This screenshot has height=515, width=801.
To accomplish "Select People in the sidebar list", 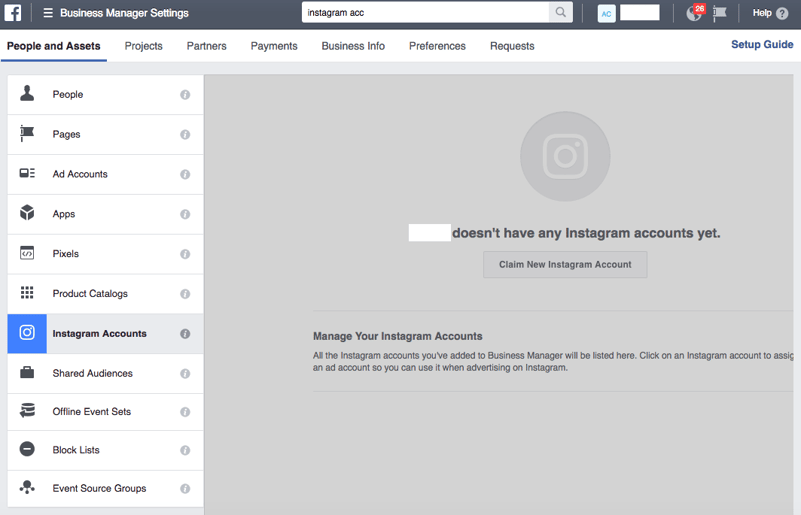I will [105, 95].
